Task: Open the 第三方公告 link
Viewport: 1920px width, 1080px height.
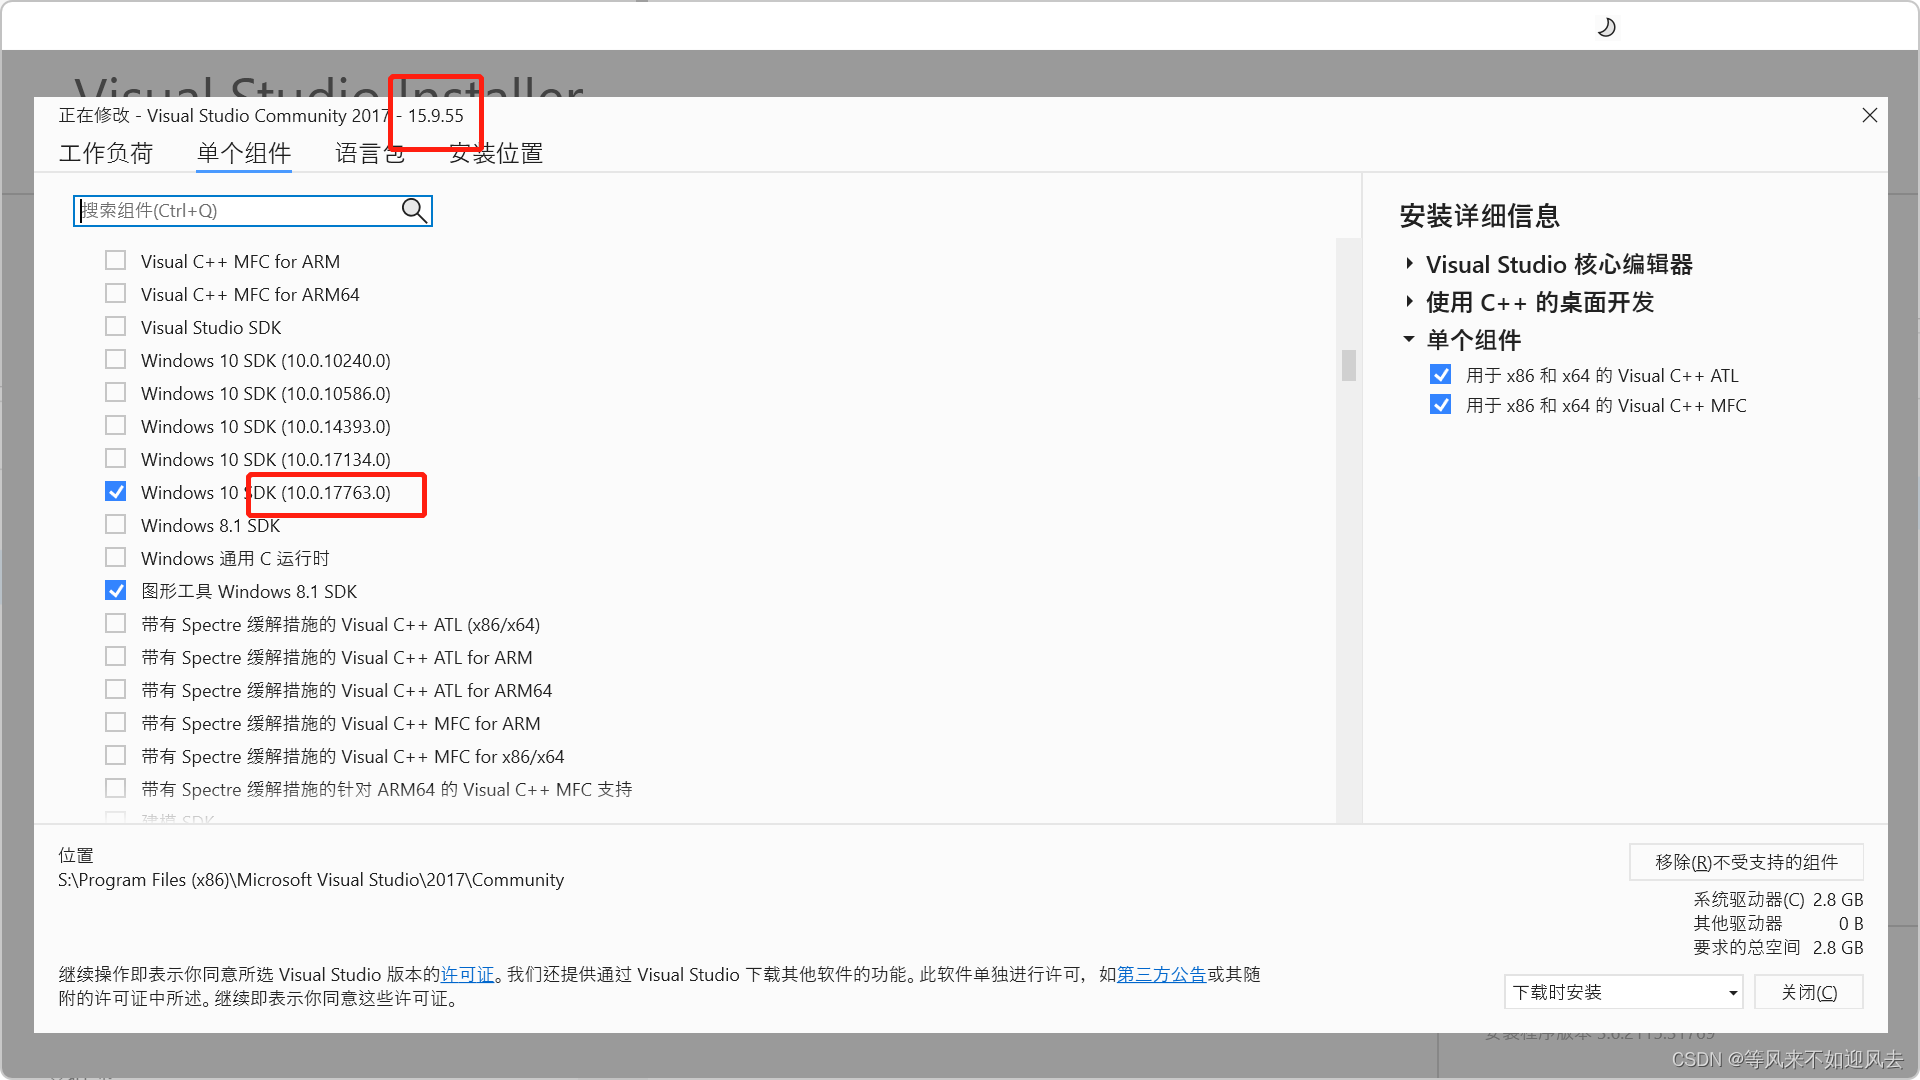Action: coord(1161,974)
